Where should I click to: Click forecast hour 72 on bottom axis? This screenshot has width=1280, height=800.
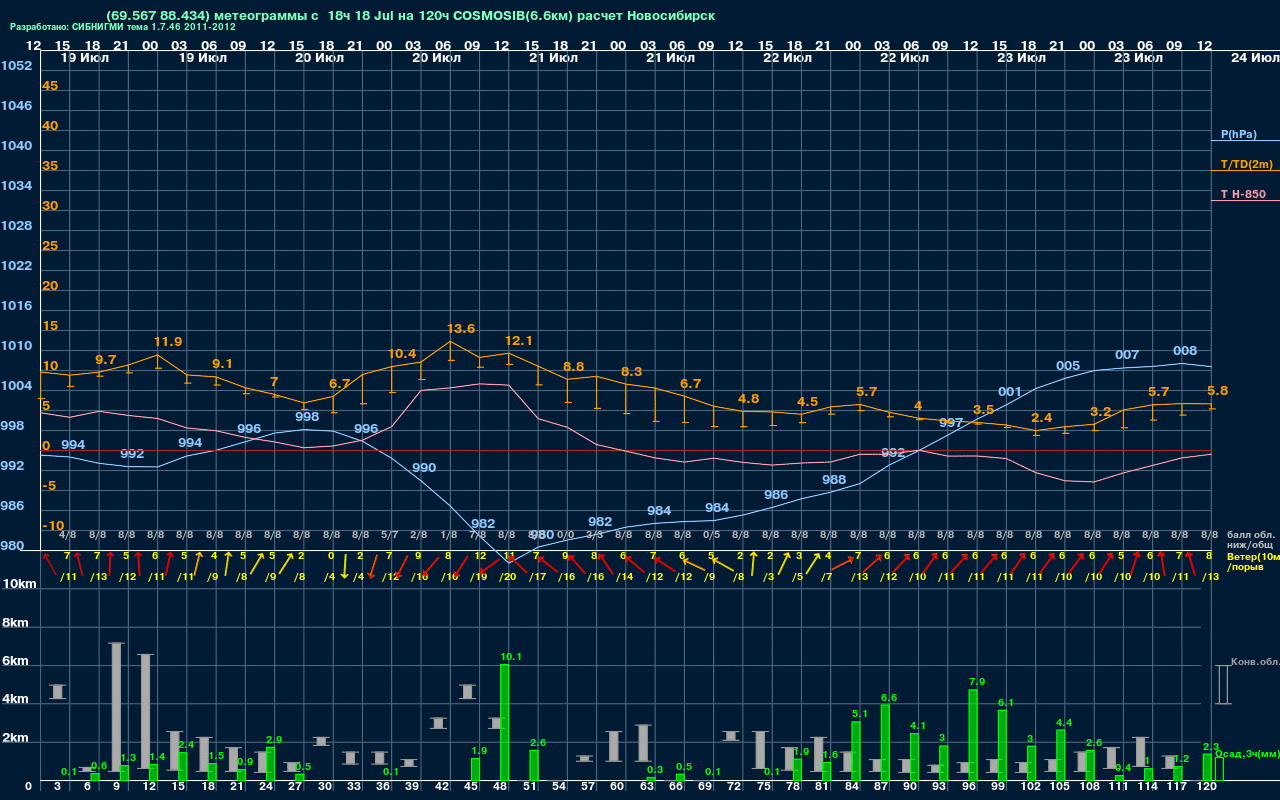[x=734, y=787]
